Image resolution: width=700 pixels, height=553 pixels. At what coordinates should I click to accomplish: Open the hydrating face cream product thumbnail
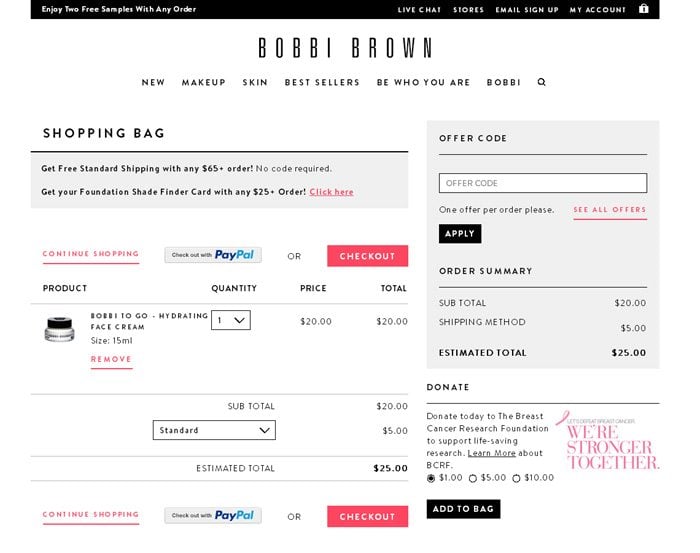(60, 329)
